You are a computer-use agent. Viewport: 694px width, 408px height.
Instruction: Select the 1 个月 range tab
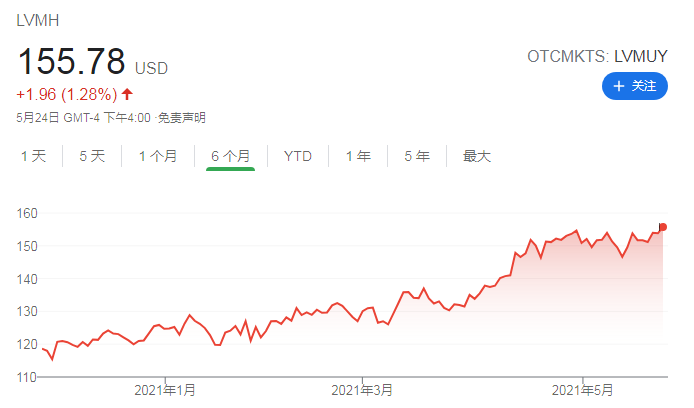(158, 156)
